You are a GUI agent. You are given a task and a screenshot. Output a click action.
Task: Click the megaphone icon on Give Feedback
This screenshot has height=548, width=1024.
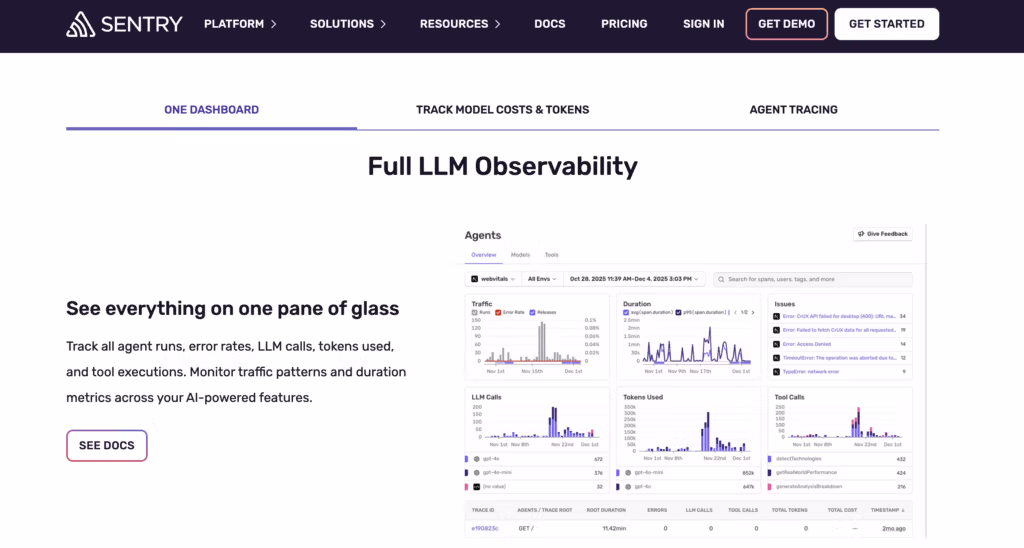[x=861, y=234]
